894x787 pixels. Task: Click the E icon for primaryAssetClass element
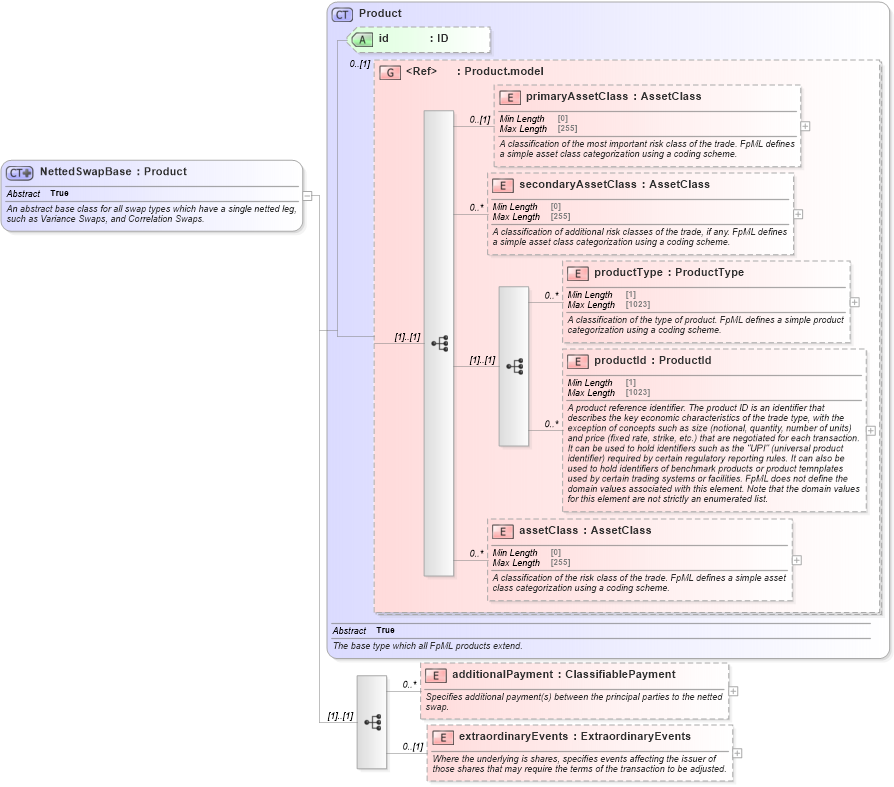(x=510, y=97)
